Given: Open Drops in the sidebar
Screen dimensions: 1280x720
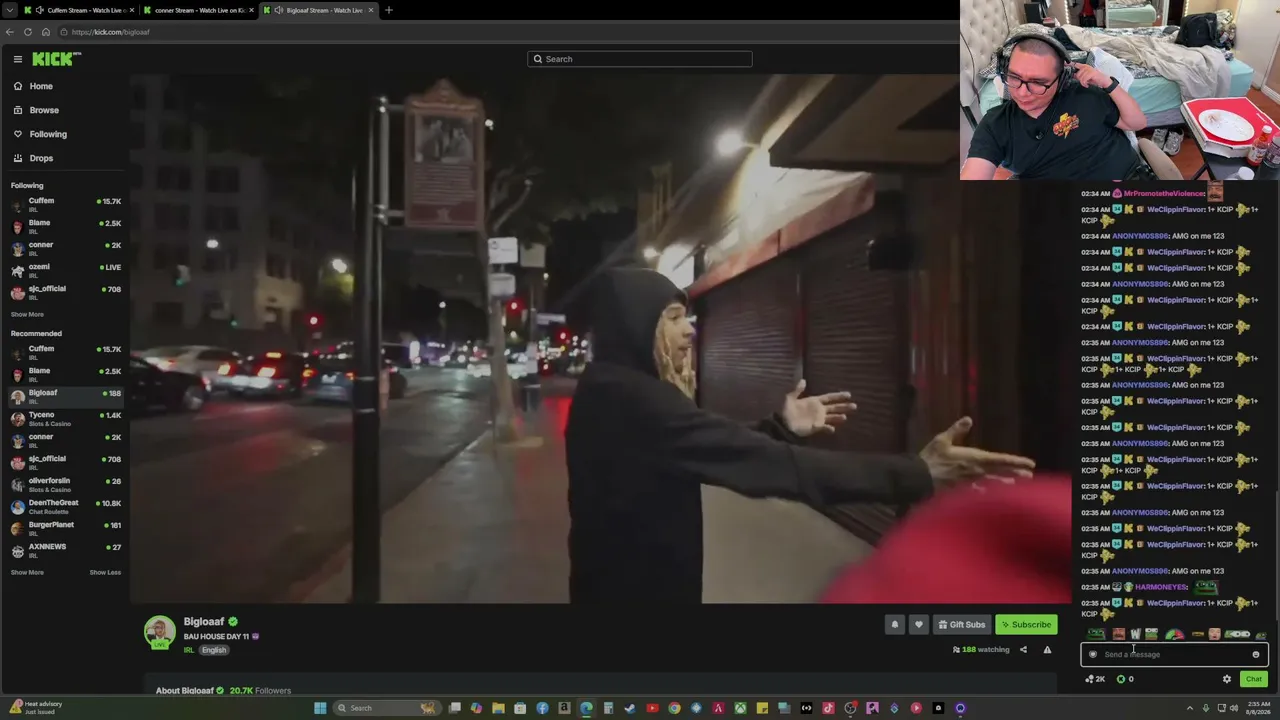Looking at the screenshot, I should click(41, 158).
